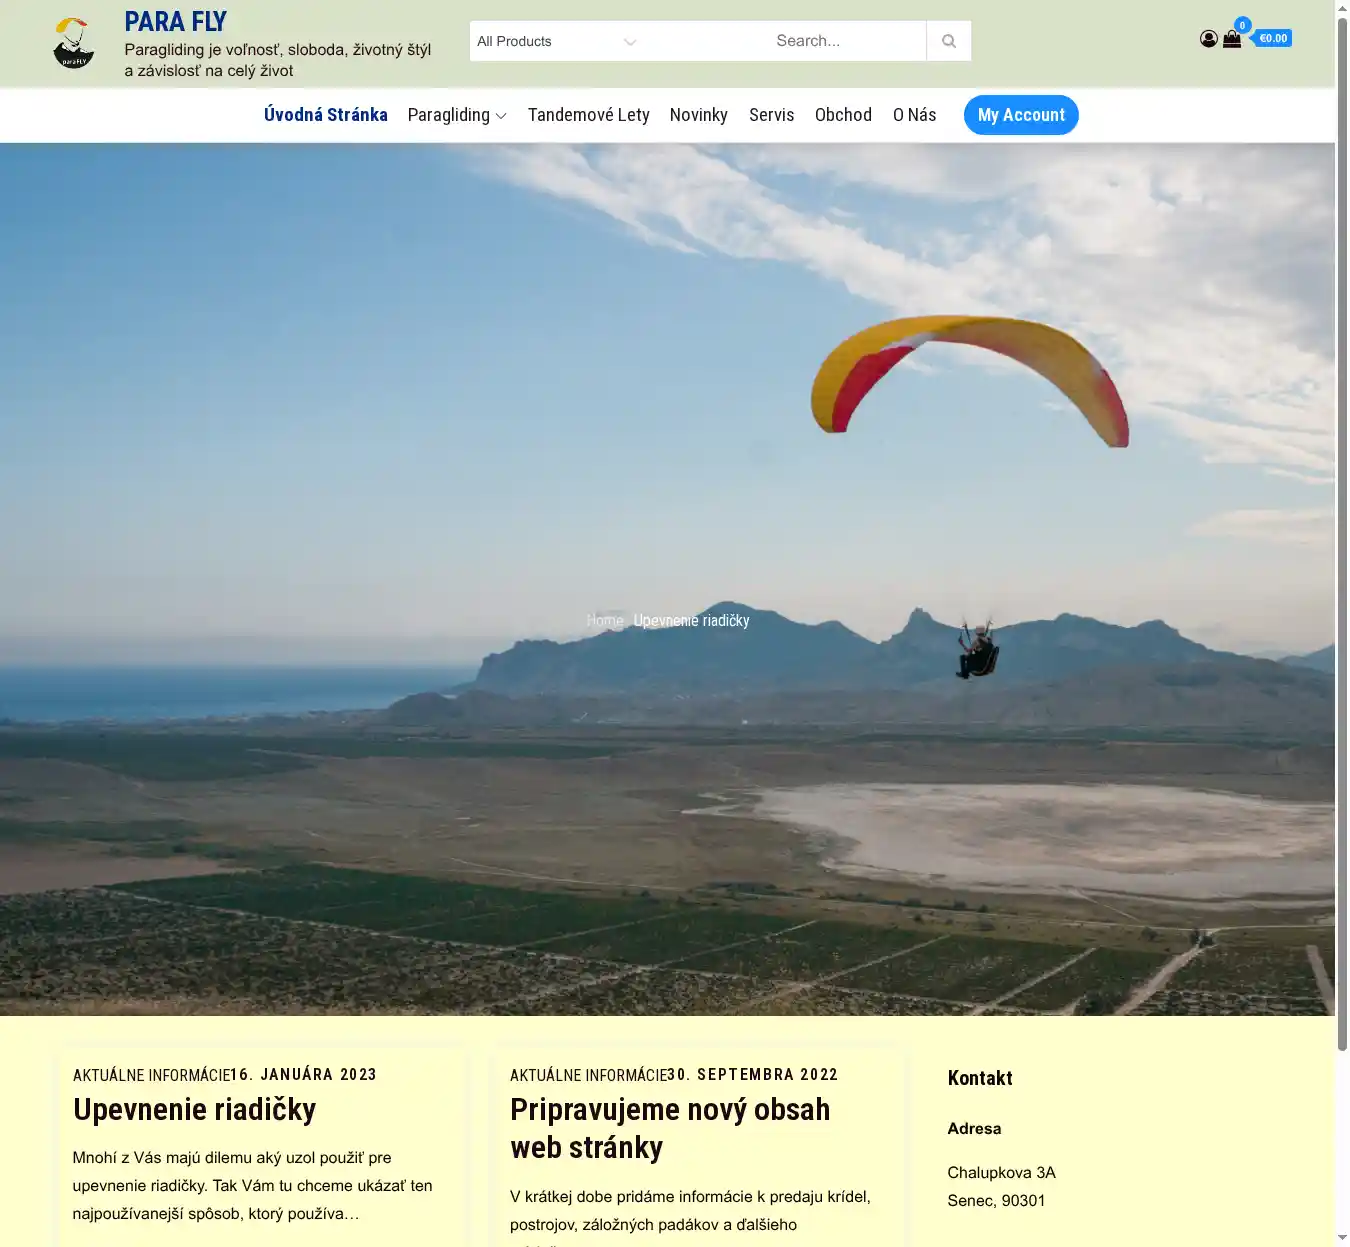Navigate to the Novinky page

698,115
